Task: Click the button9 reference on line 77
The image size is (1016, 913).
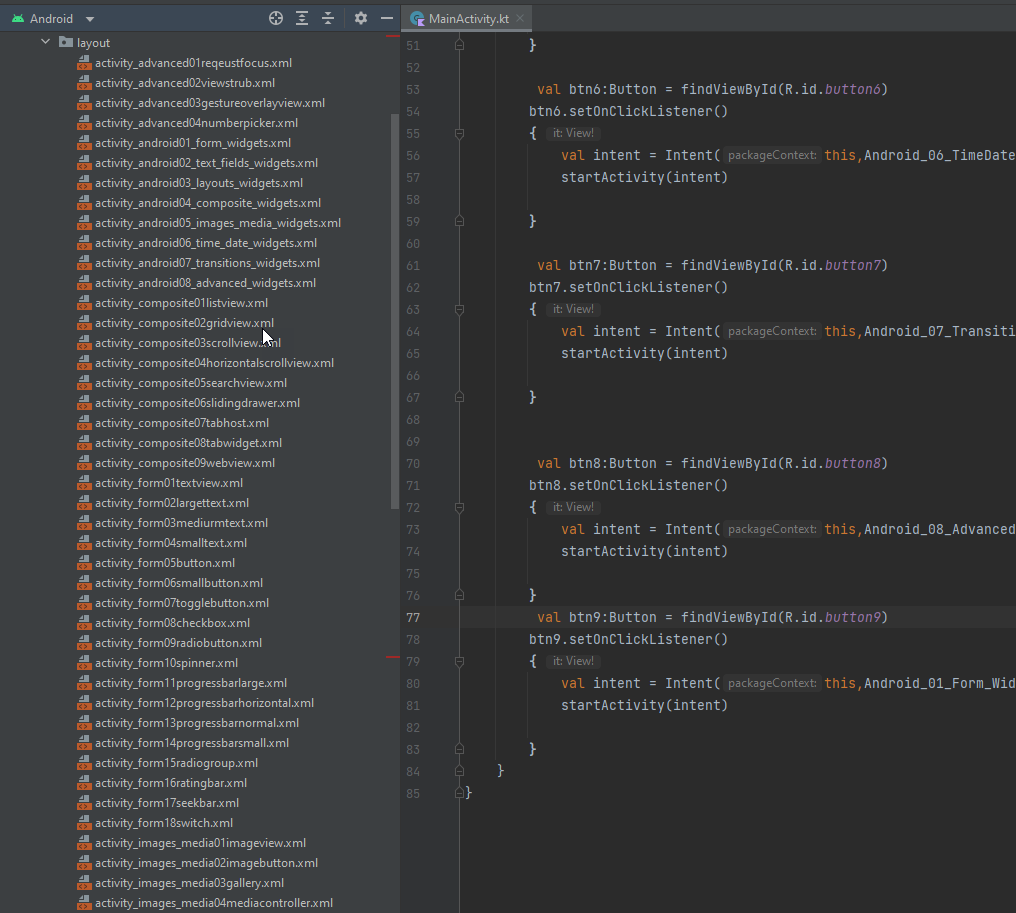Action: [853, 617]
